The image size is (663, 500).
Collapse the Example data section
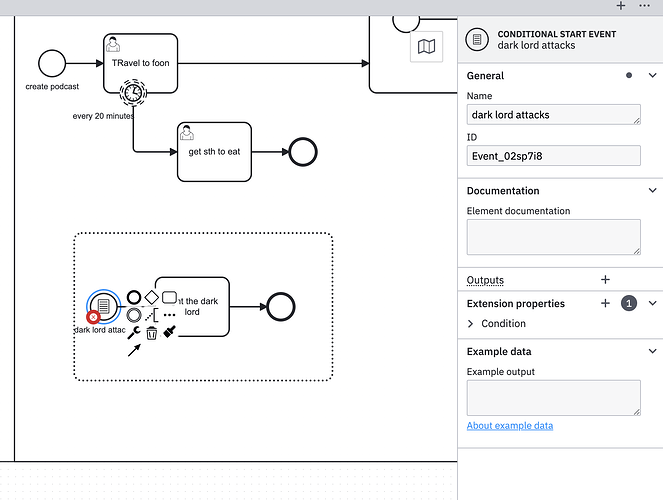(x=652, y=352)
